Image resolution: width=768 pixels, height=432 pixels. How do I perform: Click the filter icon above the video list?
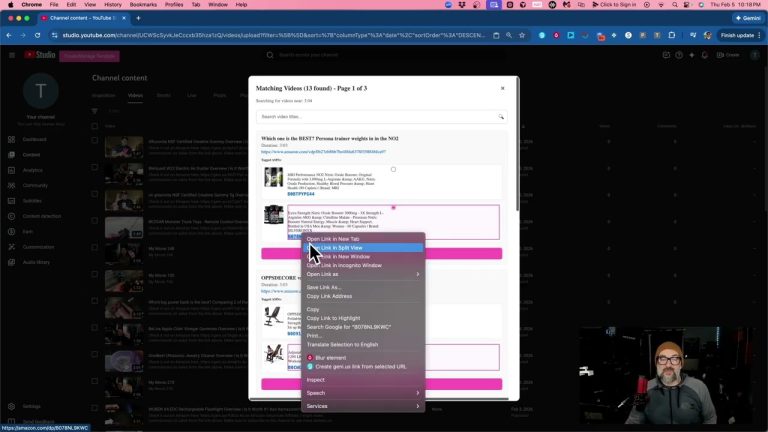coord(95,111)
